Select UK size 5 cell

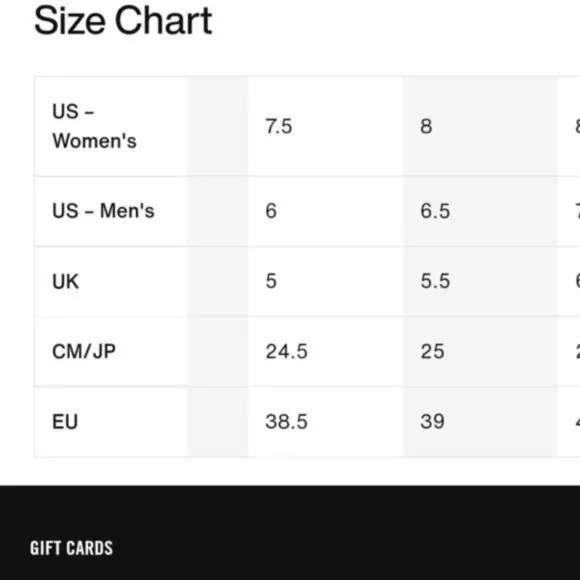tap(326, 281)
